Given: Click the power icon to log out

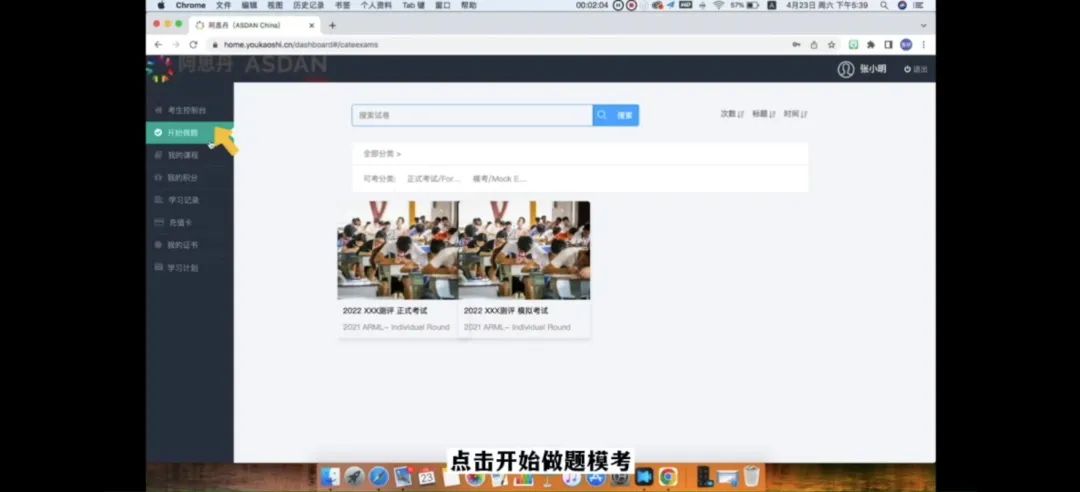Looking at the screenshot, I should (x=908, y=69).
